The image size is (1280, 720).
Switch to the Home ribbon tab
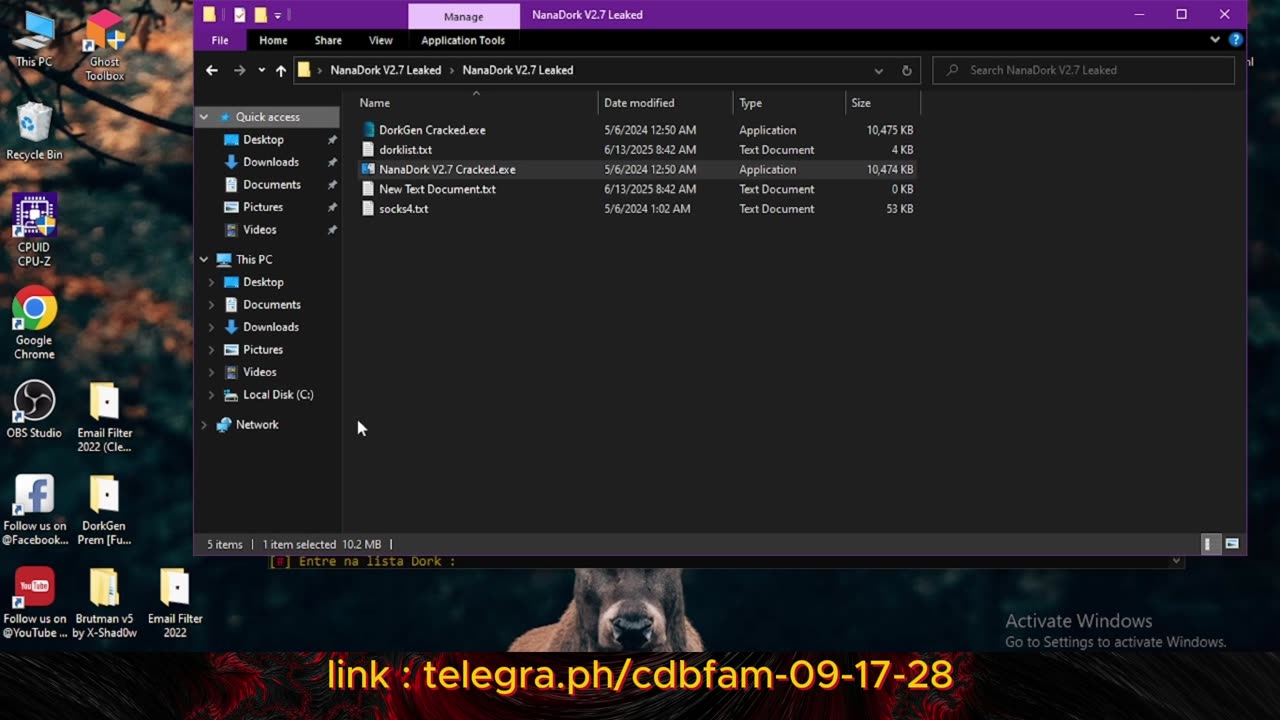[273, 40]
